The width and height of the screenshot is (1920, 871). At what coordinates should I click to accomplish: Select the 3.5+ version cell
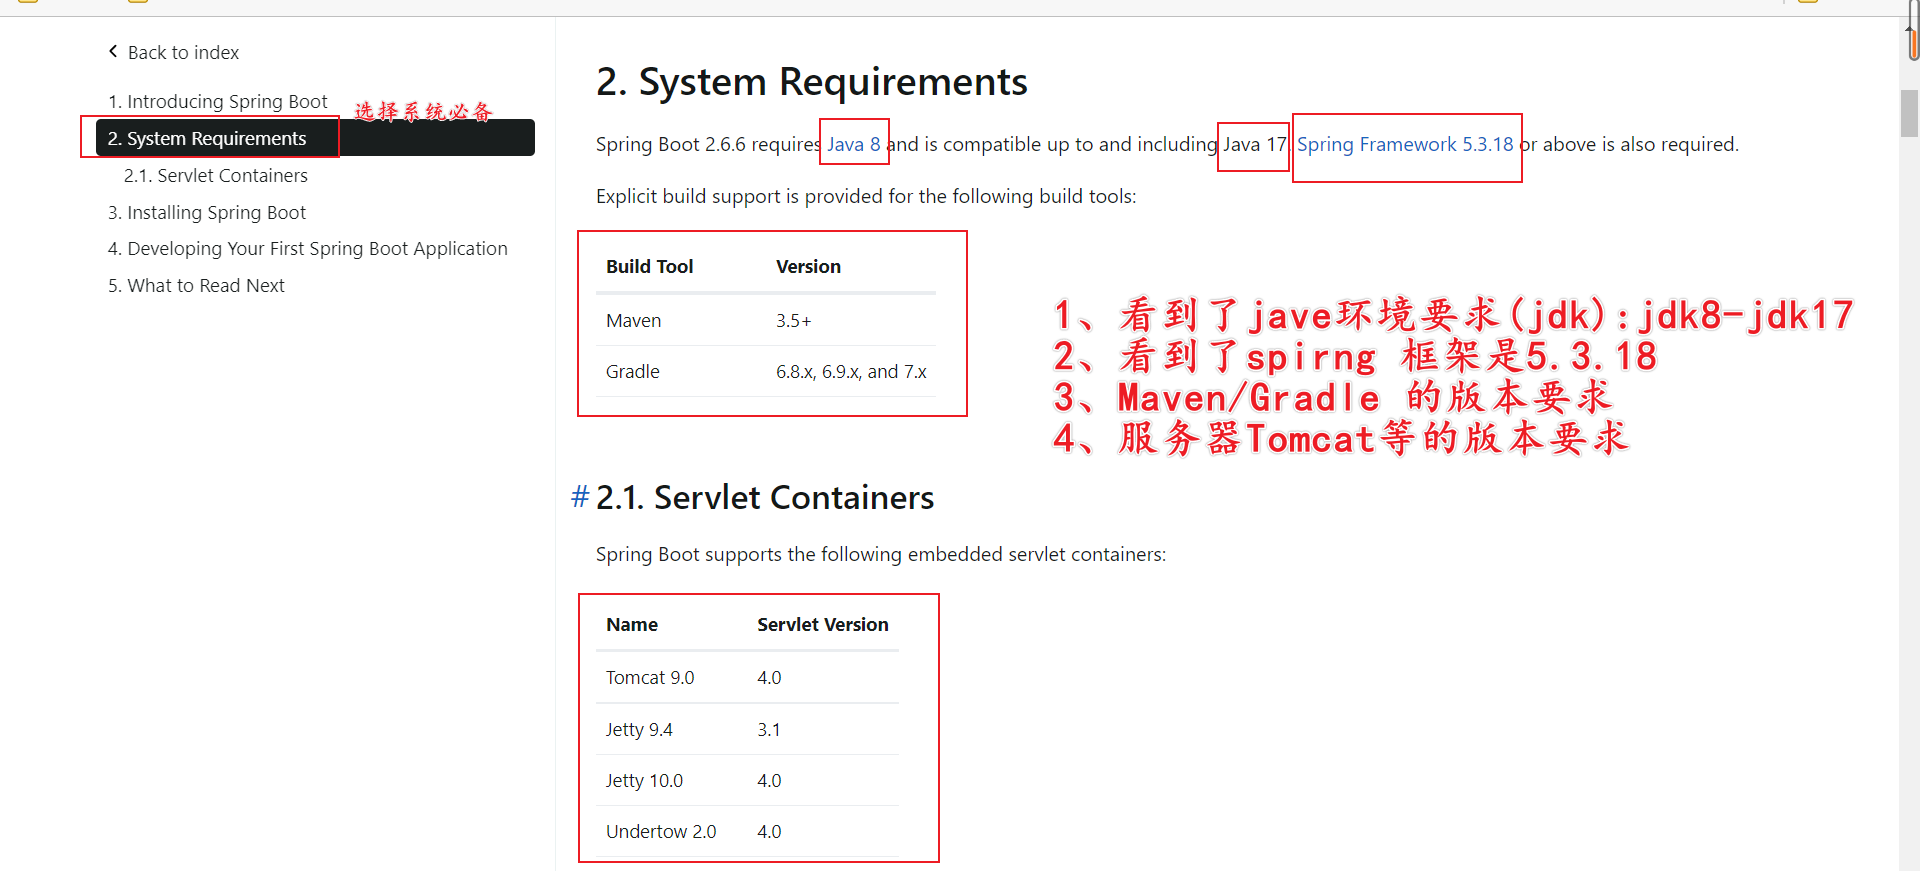click(x=794, y=320)
